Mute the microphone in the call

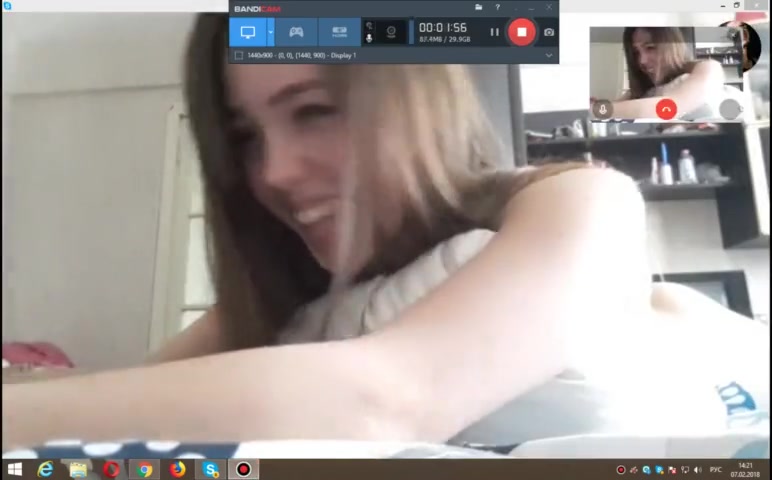pos(602,109)
